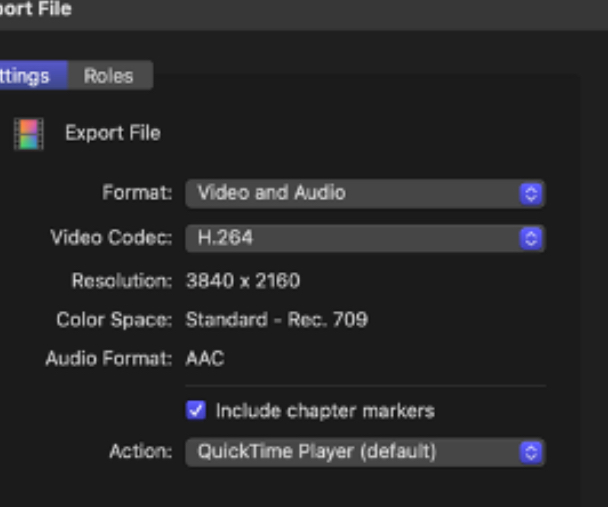This screenshot has width=608, height=507.
Task: Open the Format dropdown showing Video and Audio
Action: 365,193
